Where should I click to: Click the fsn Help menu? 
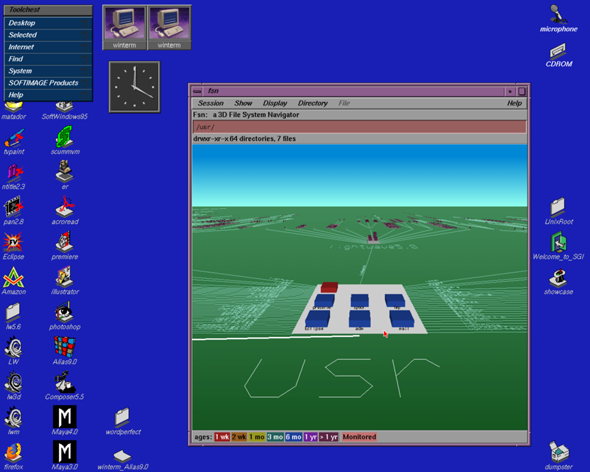click(514, 103)
